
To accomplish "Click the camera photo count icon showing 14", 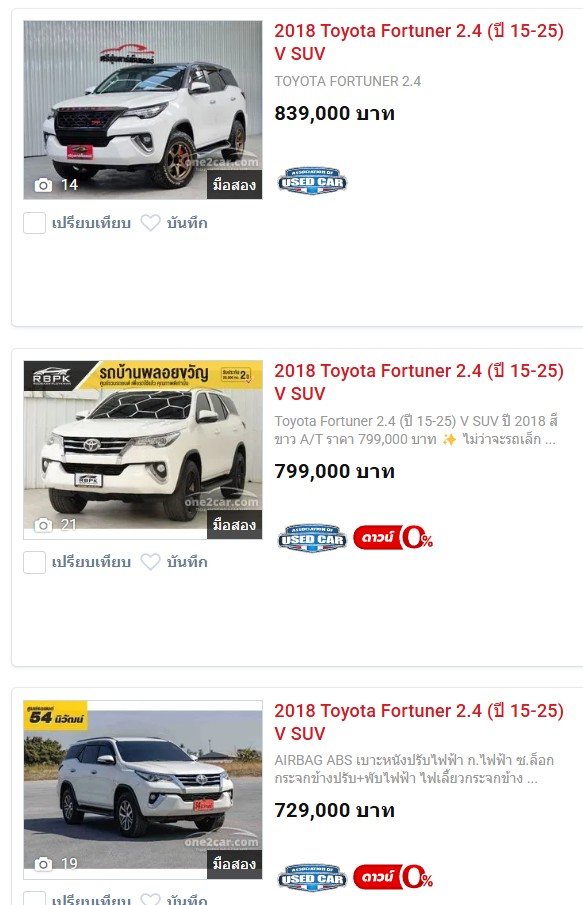I will (43, 185).
